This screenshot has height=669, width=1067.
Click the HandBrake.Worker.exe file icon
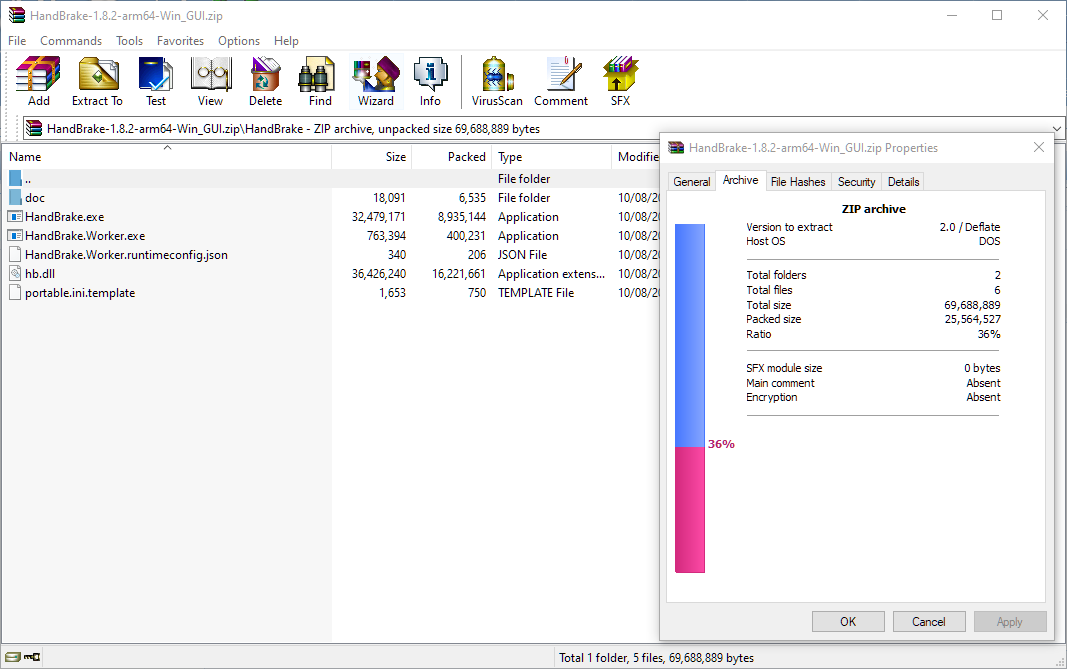[x=15, y=235]
